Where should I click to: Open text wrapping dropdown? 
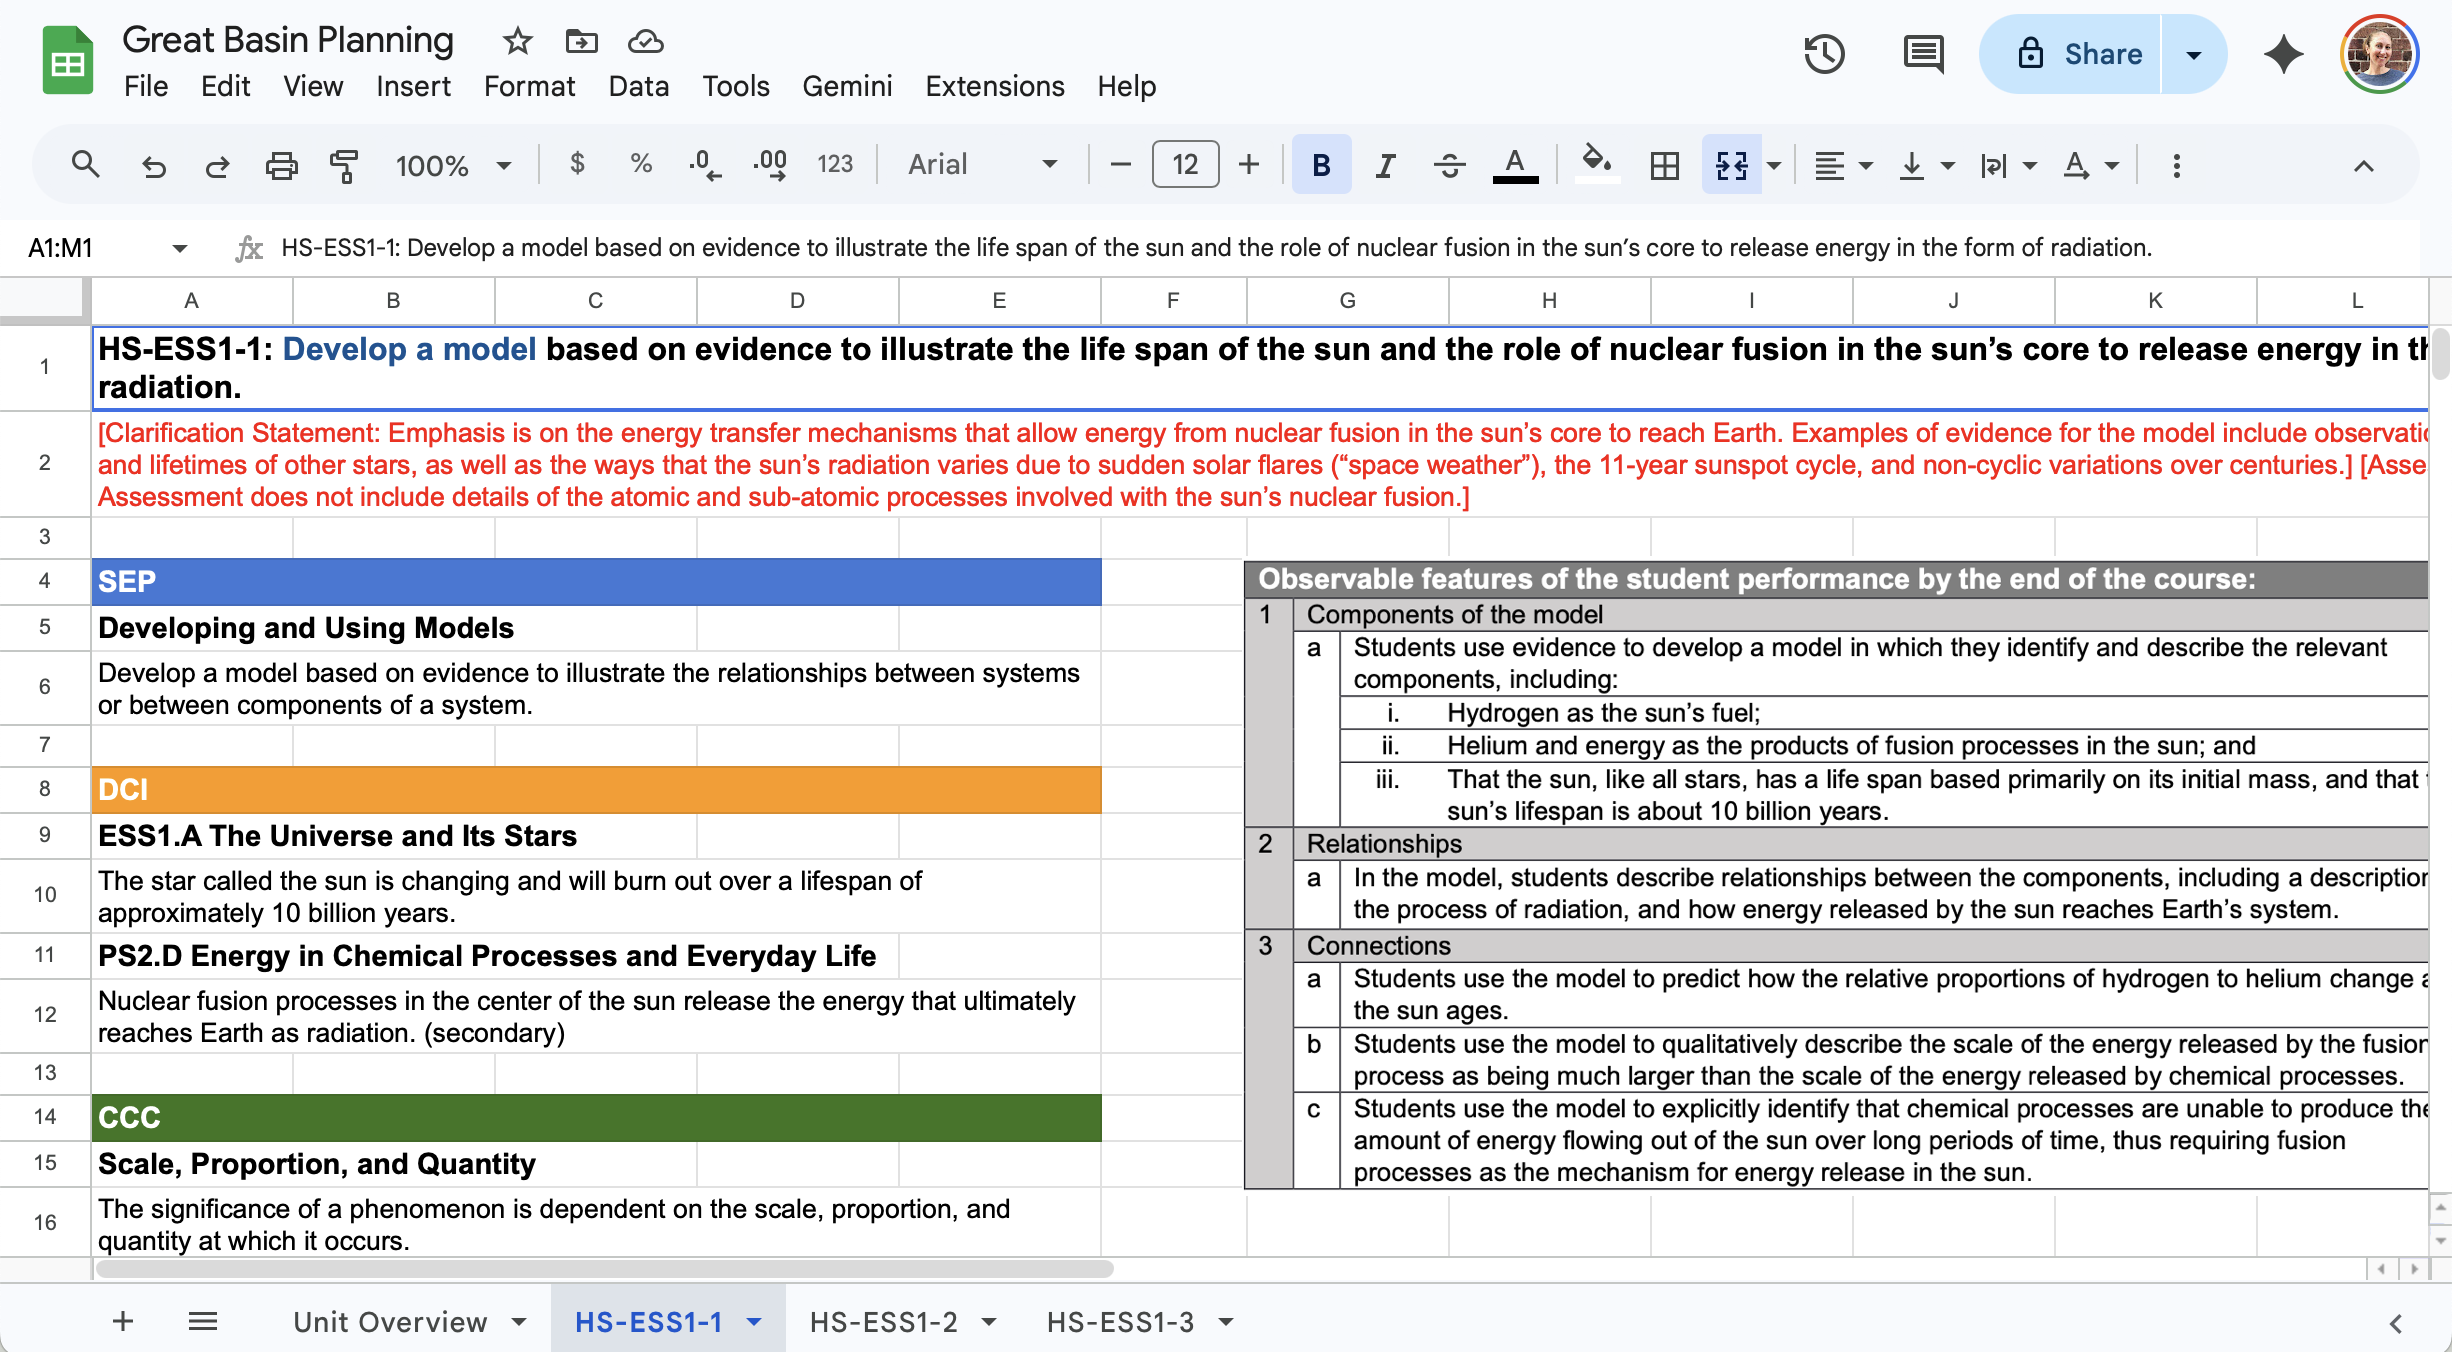pos(2008,165)
